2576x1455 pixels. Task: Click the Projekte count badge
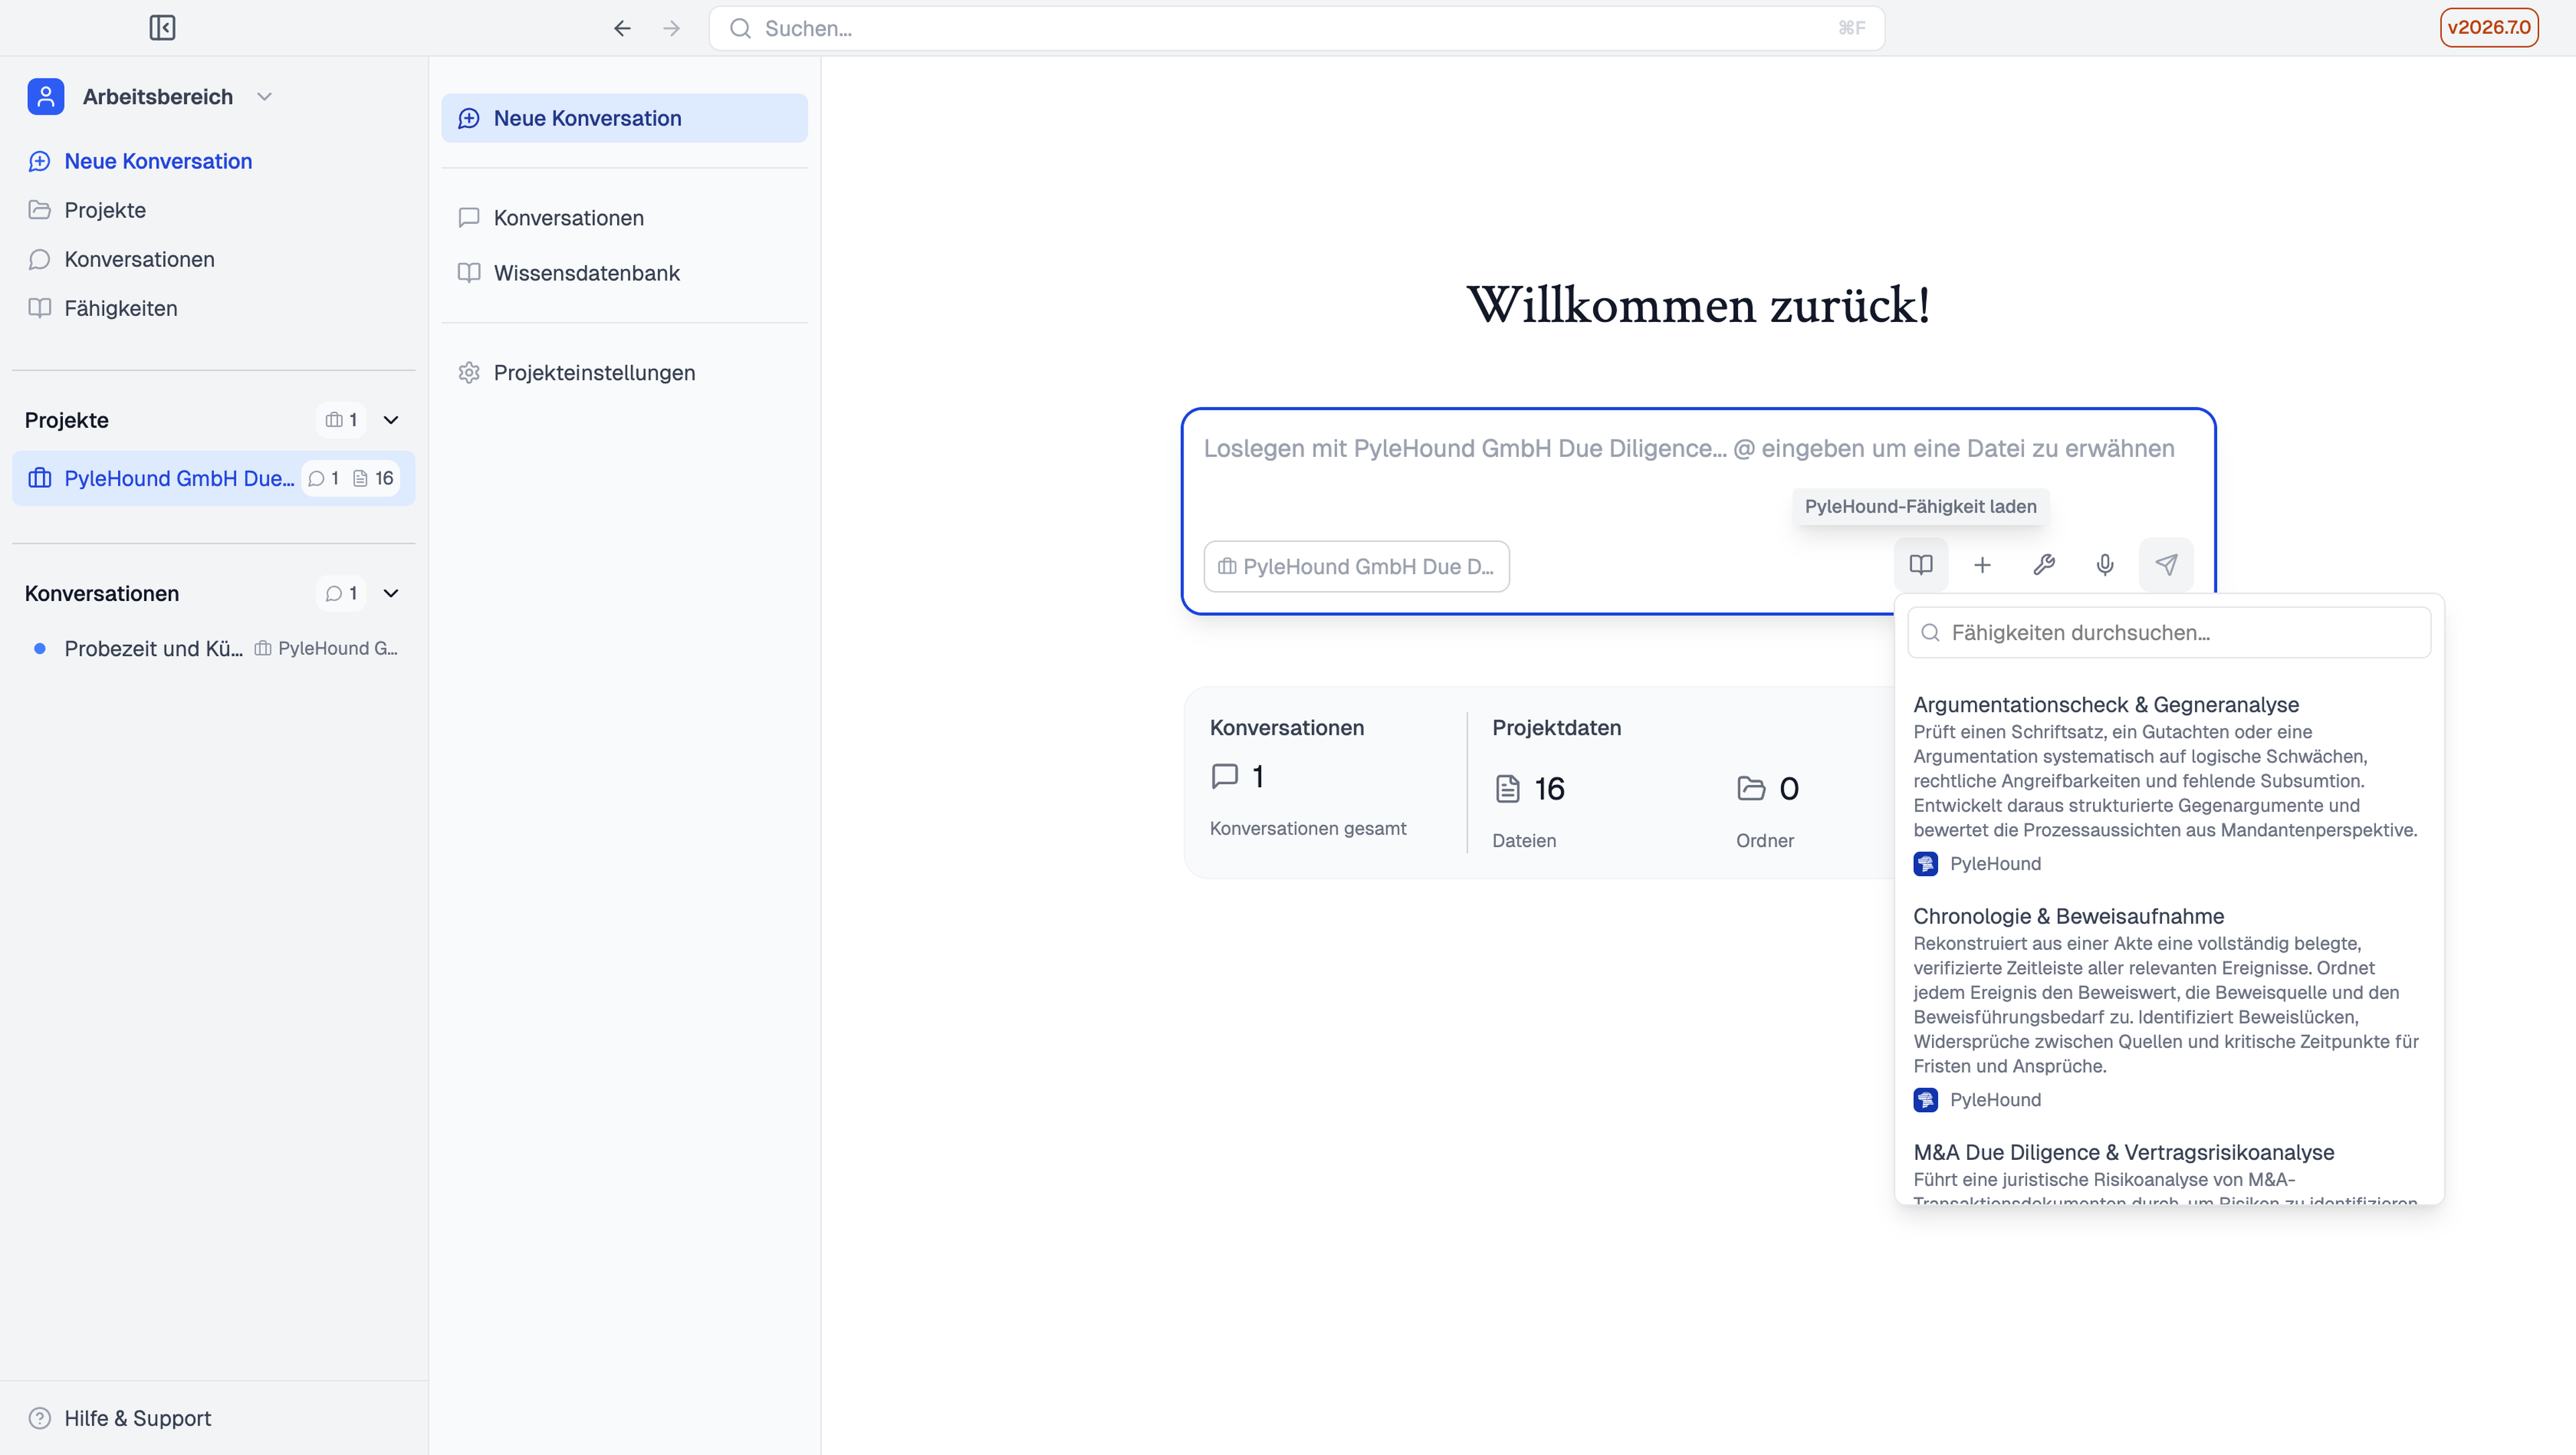pos(341,420)
